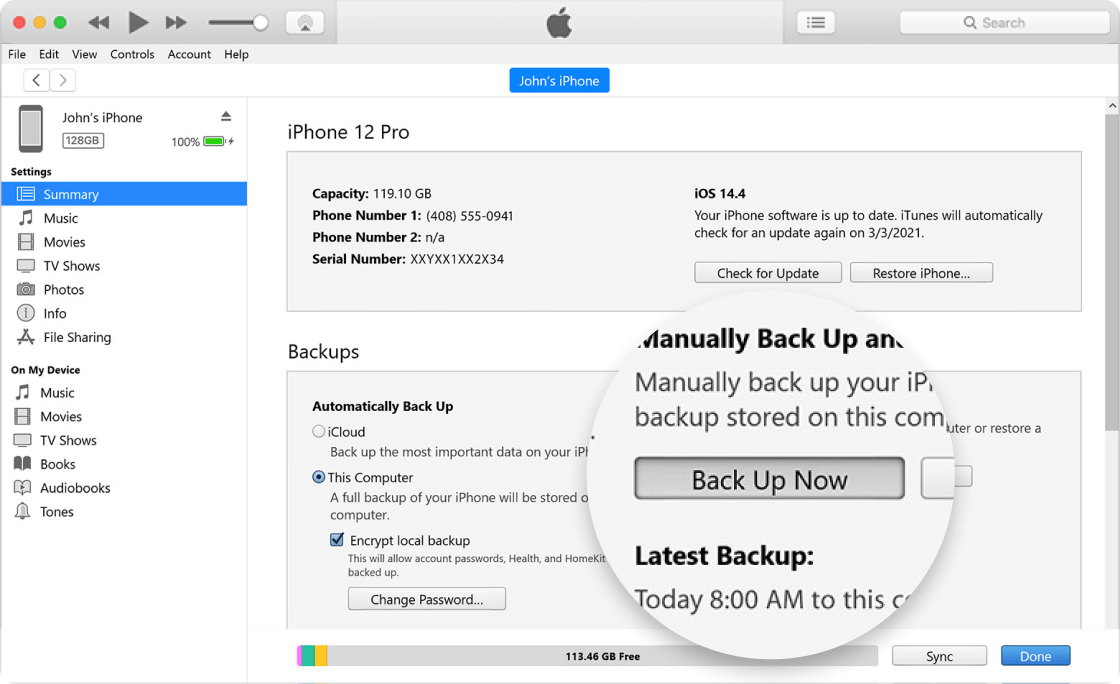Open the Controls menu
The width and height of the screenshot is (1120, 684).
(132, 54)
